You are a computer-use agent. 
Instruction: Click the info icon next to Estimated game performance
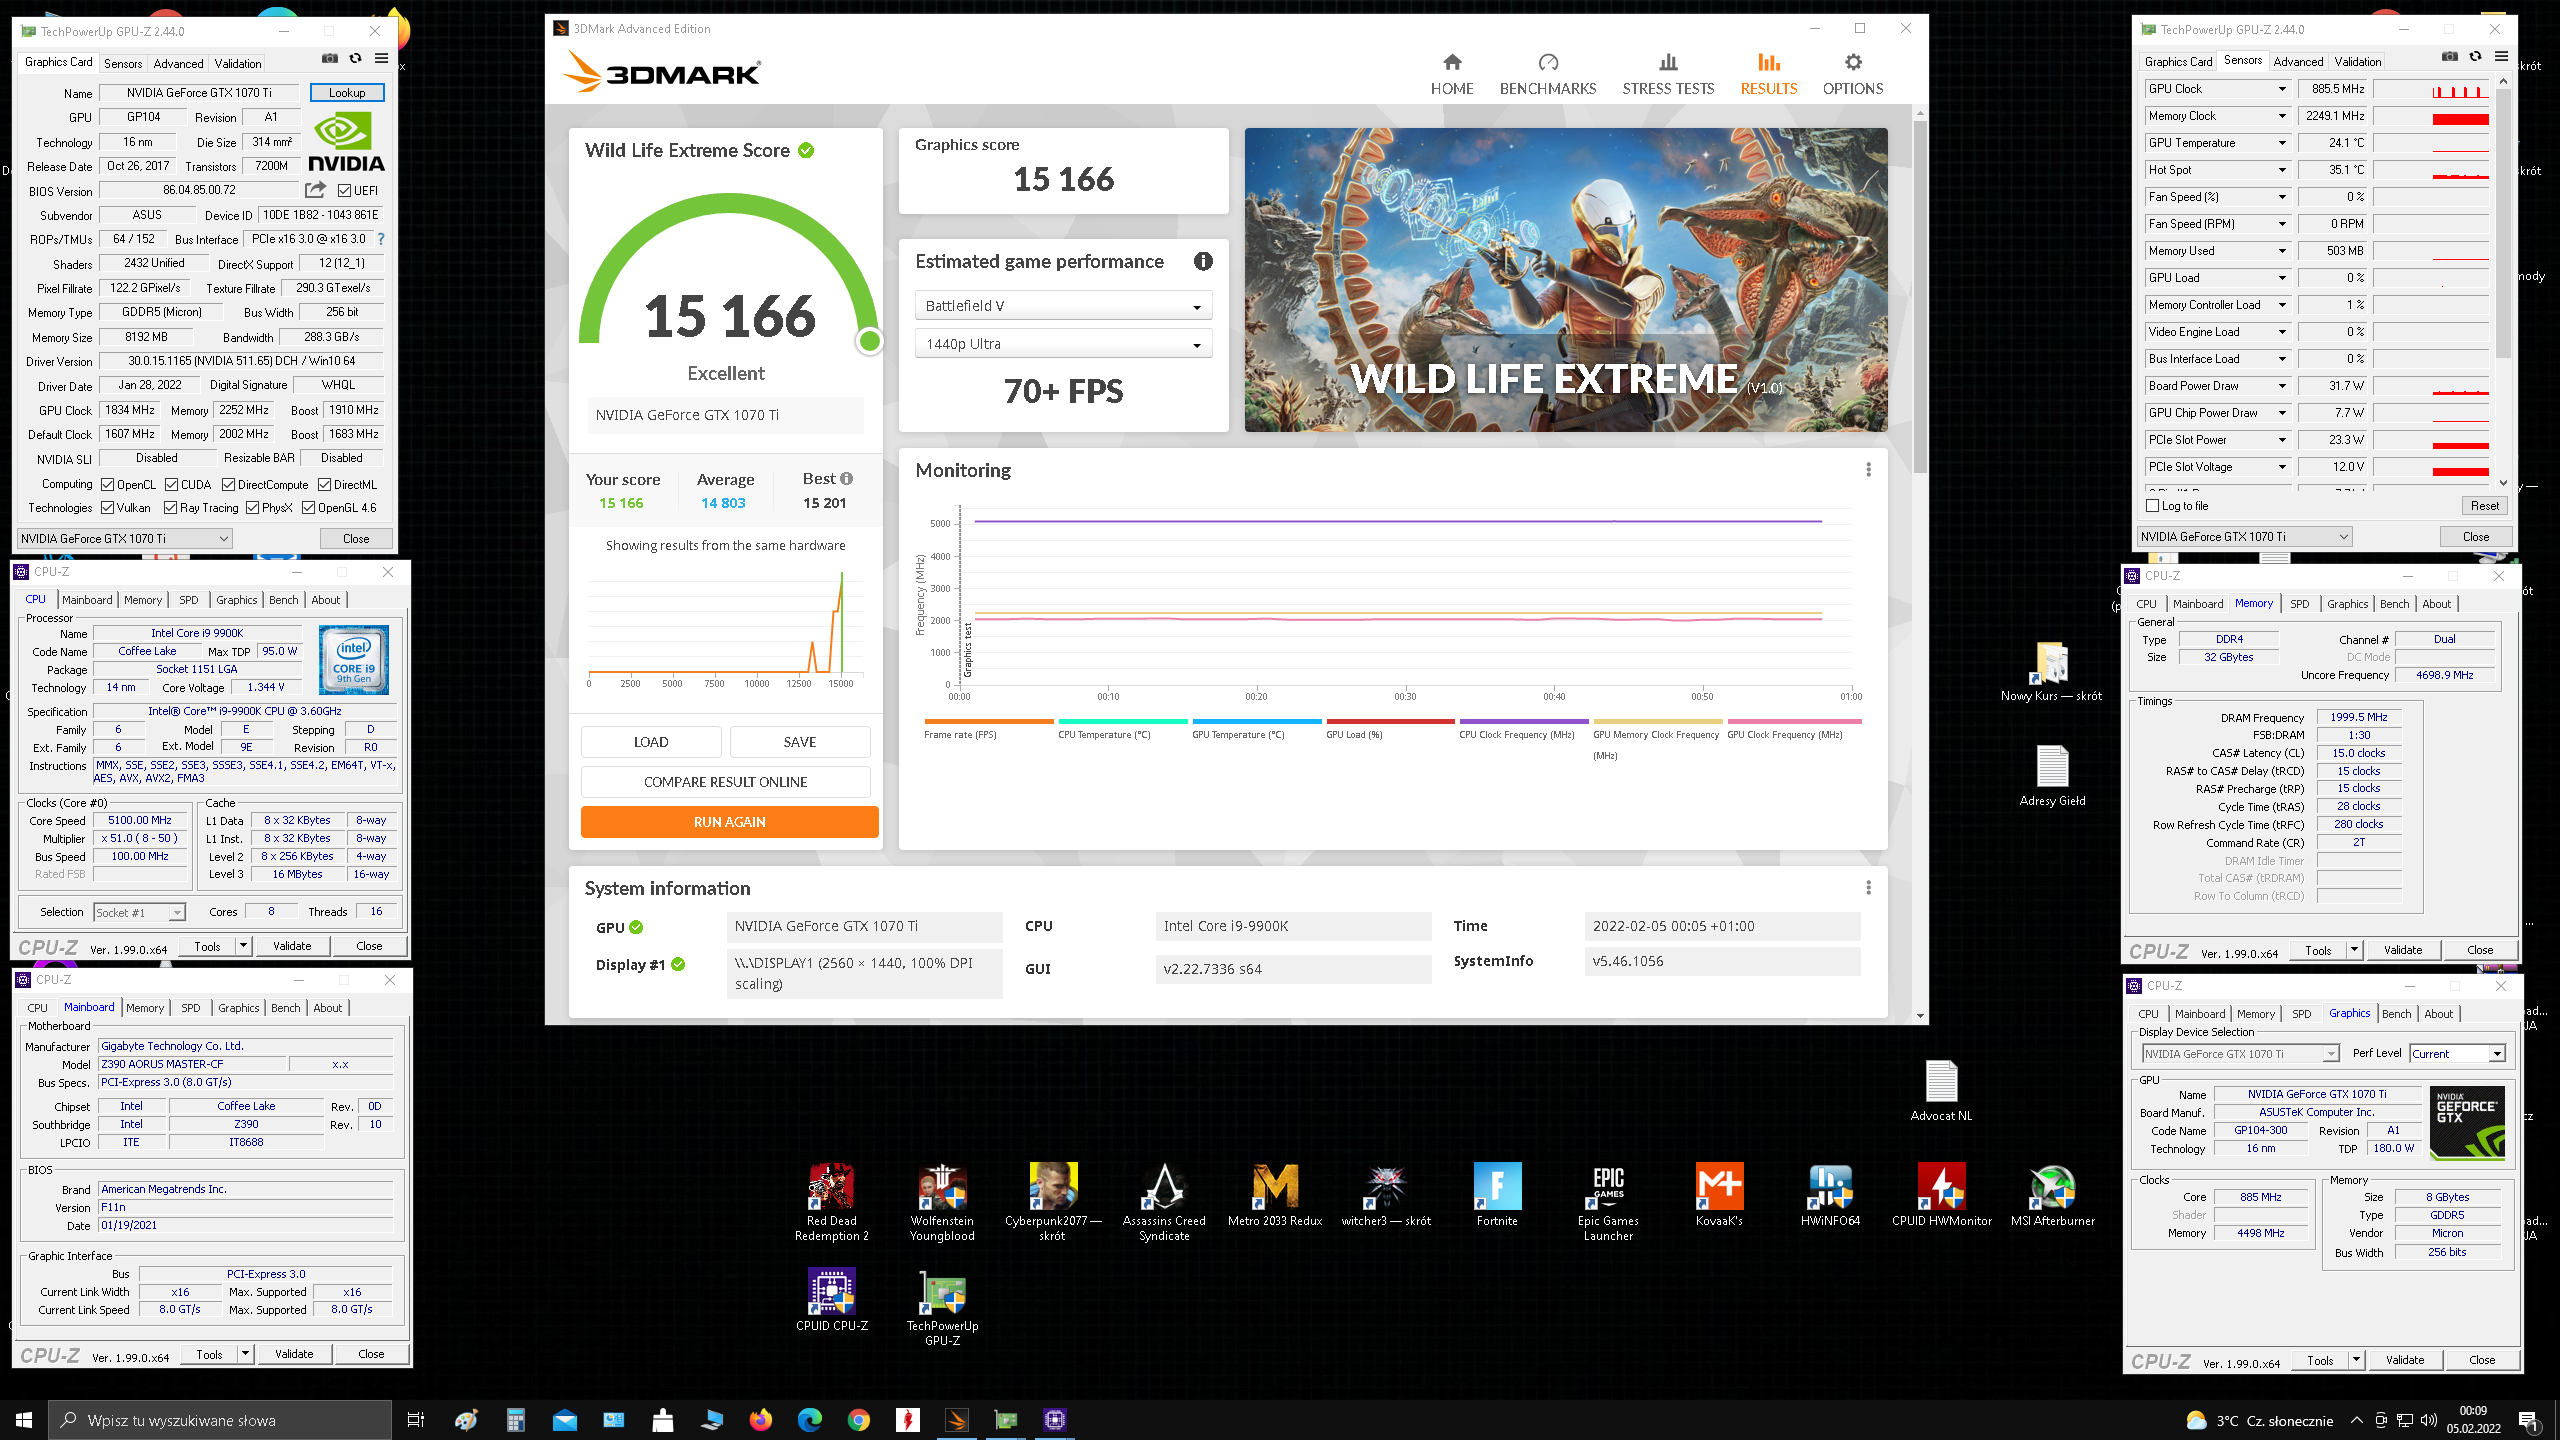click(x=1203, y=261)
